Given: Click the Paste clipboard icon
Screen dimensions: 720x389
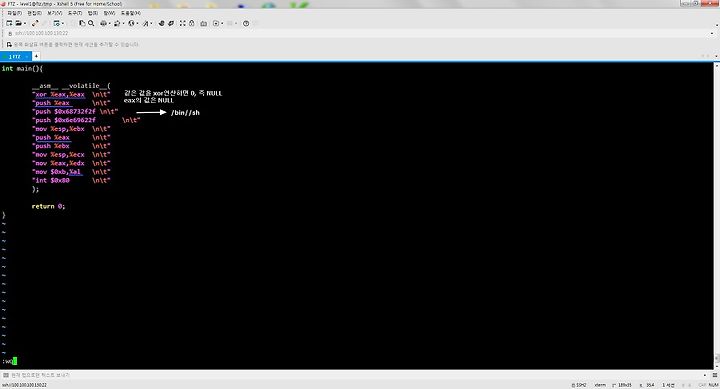Looking at the screenshot, I should (82, 23).
